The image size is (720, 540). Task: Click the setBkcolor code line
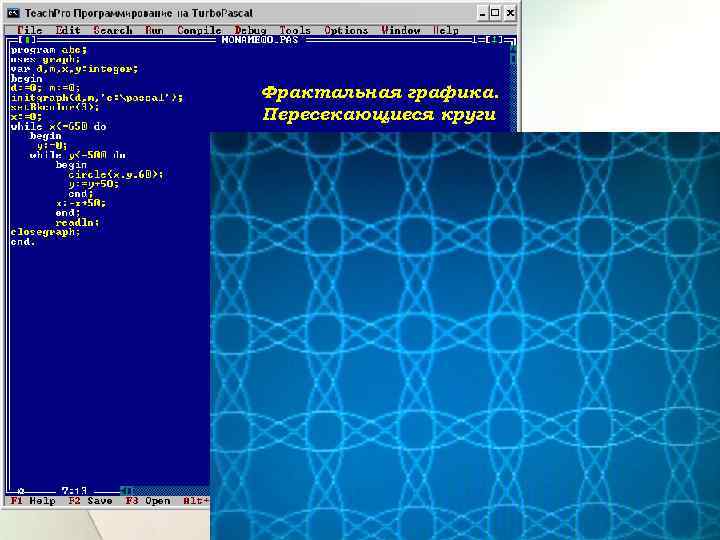[x=55, y=107]
